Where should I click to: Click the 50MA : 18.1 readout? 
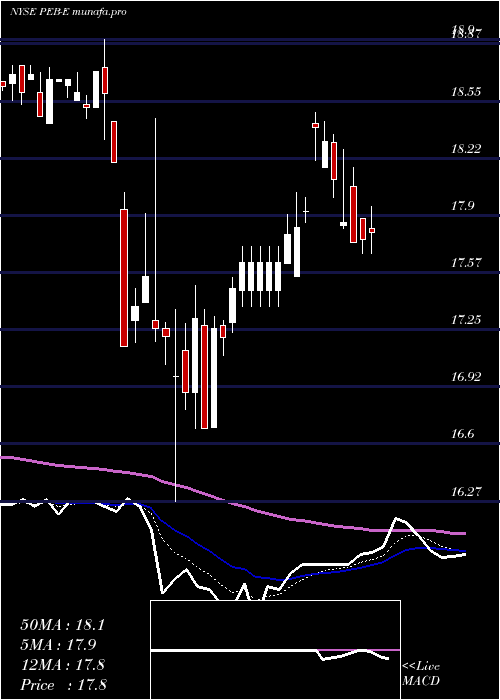click(62, 625)
